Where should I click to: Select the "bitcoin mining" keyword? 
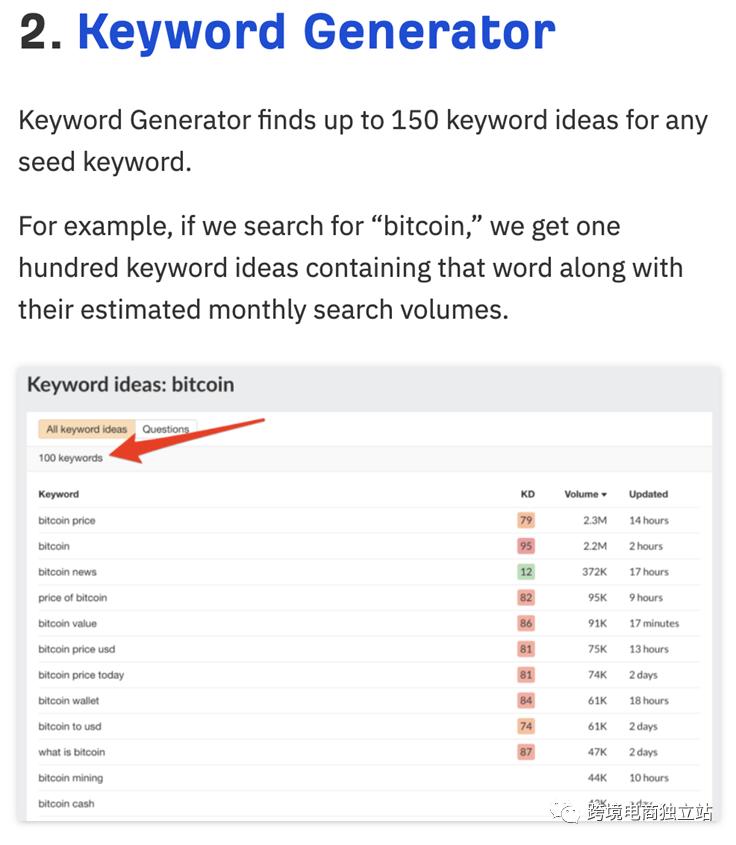[70, 778]
